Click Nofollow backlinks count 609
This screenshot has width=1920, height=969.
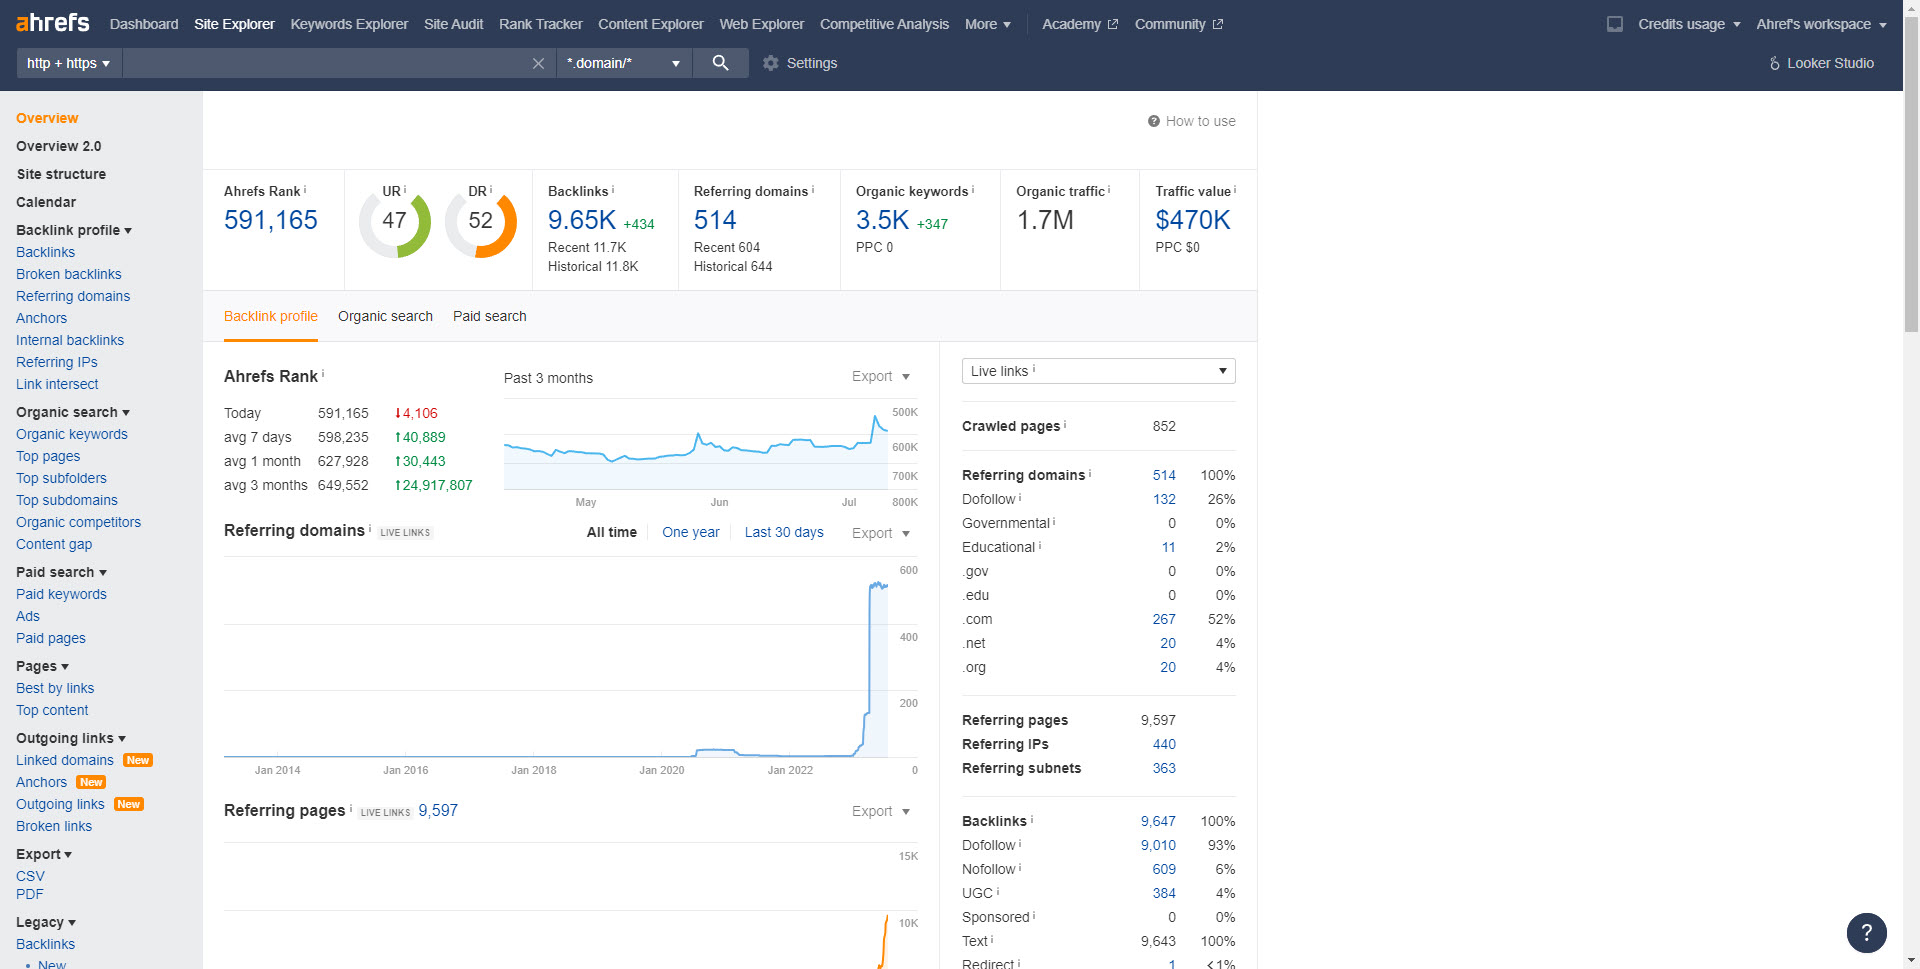click(x=1164, y=869)
